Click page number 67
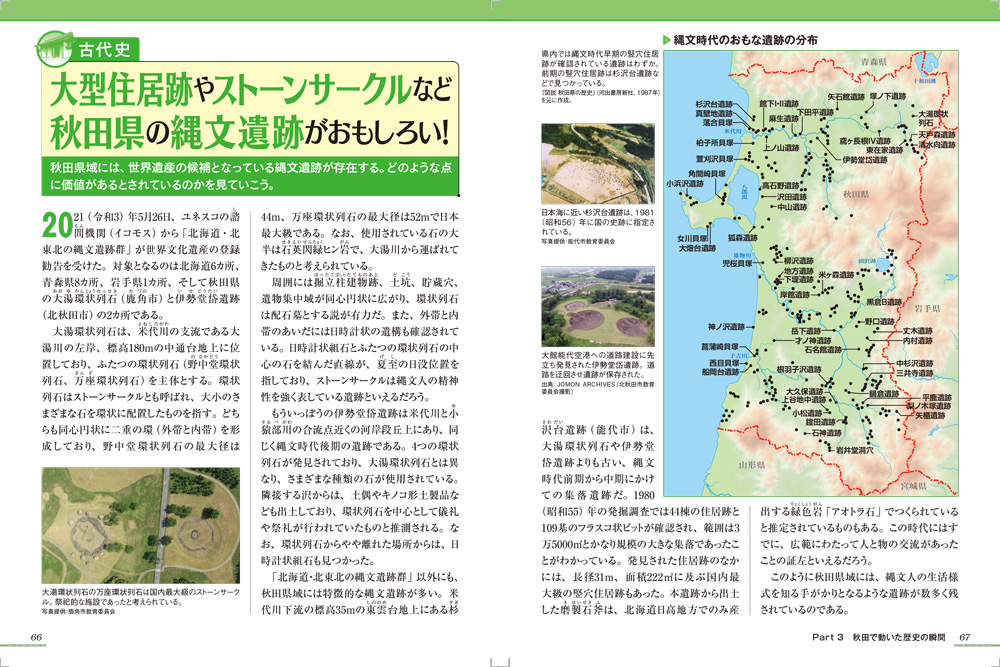The height and width of the screenshot is (667, 1000). (x=964, y=636)
